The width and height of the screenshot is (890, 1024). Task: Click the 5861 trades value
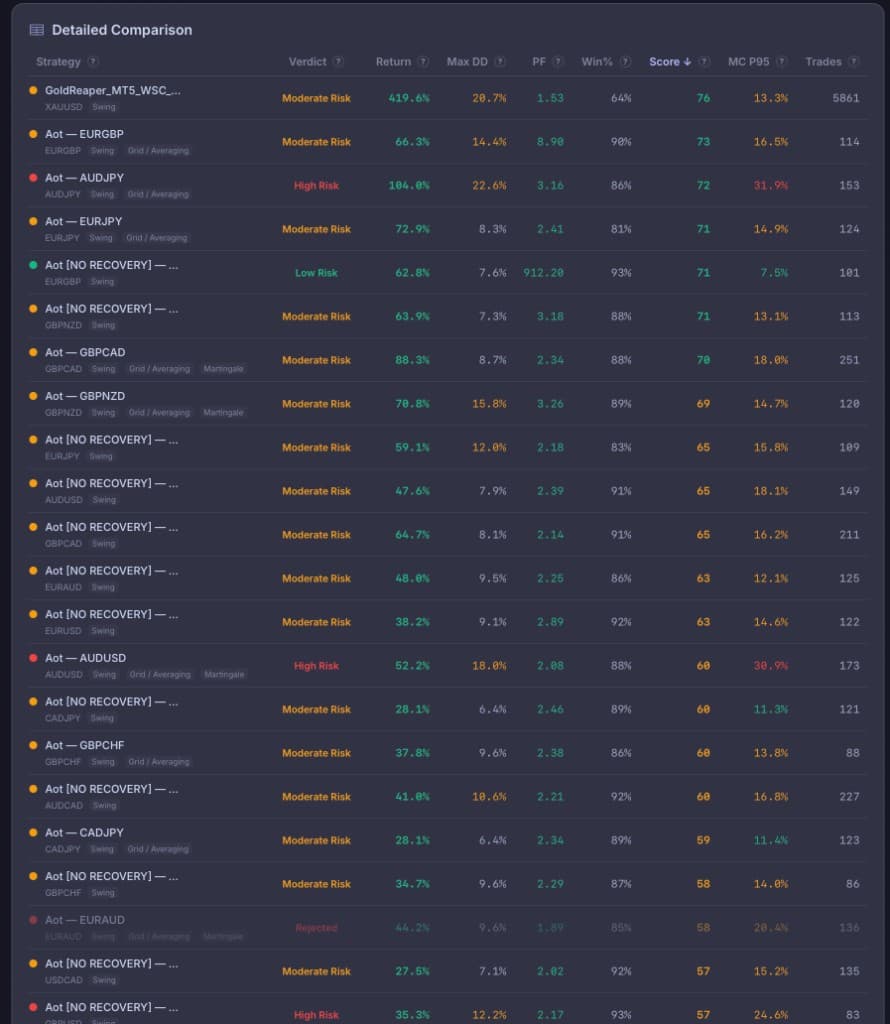846,98
